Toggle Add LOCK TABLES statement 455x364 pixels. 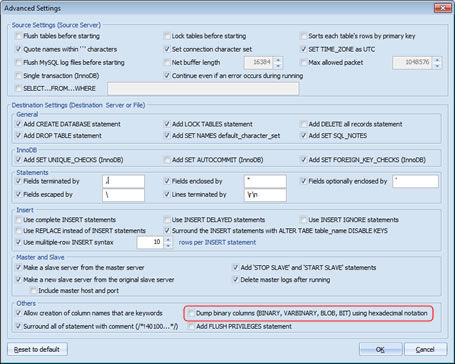(x=167, y=124)
